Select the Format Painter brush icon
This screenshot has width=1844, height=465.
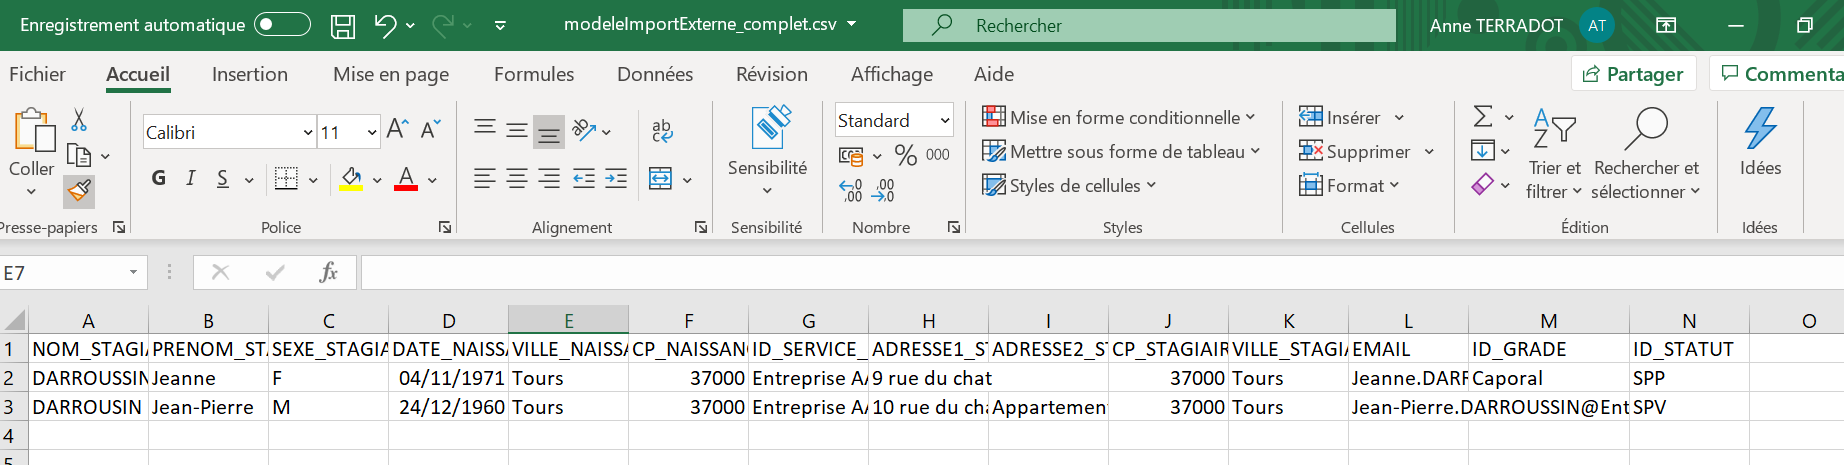[x=79, y=190]
